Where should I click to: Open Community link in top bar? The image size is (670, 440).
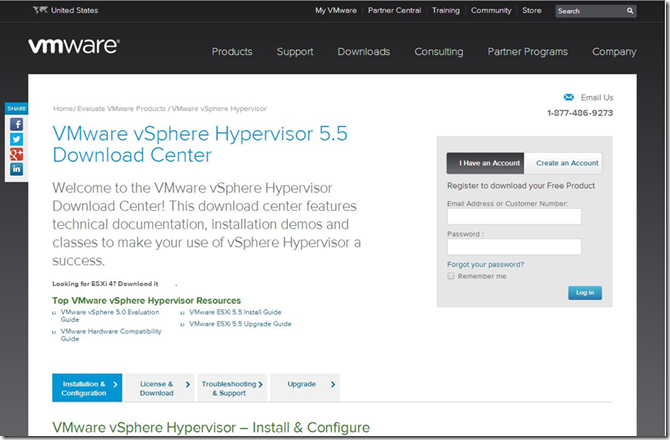point(491,10)
